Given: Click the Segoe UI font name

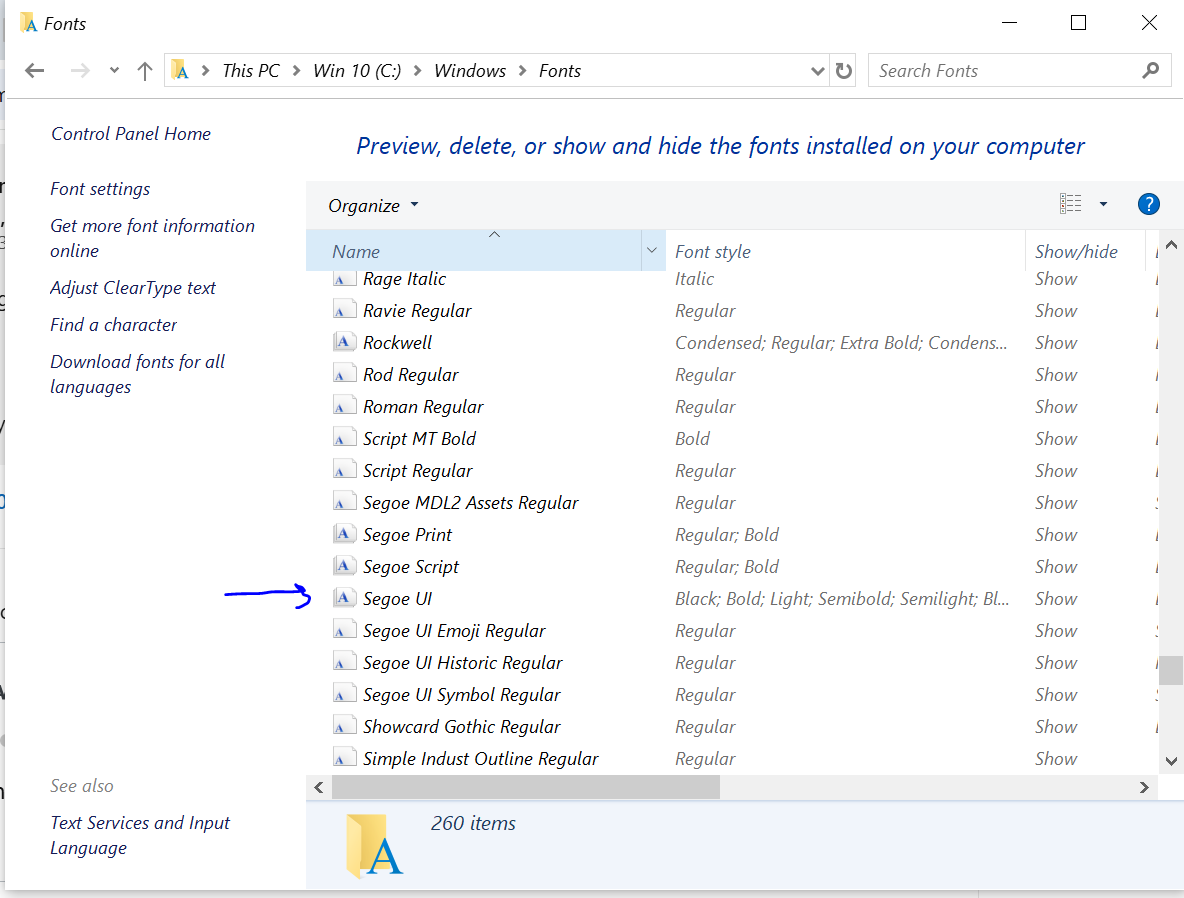Looking at the screenshot, I should click(397, 599).
